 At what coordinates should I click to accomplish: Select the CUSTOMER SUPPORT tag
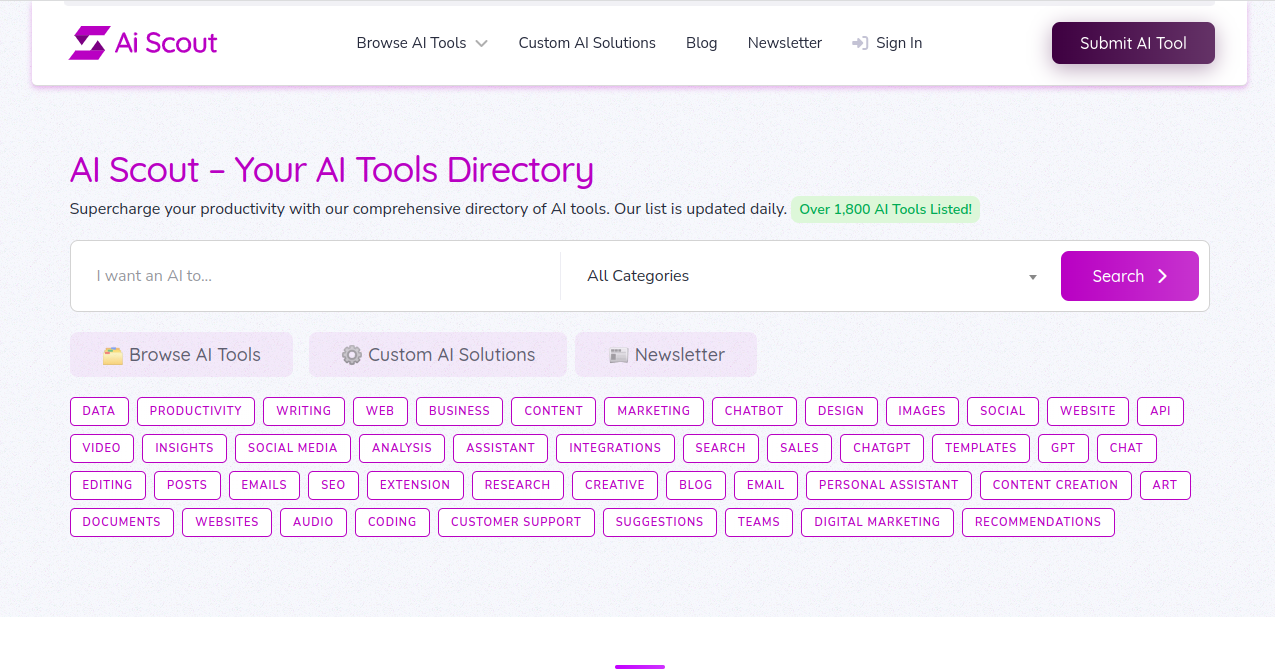pyautogui.click(x=516, y=522)
